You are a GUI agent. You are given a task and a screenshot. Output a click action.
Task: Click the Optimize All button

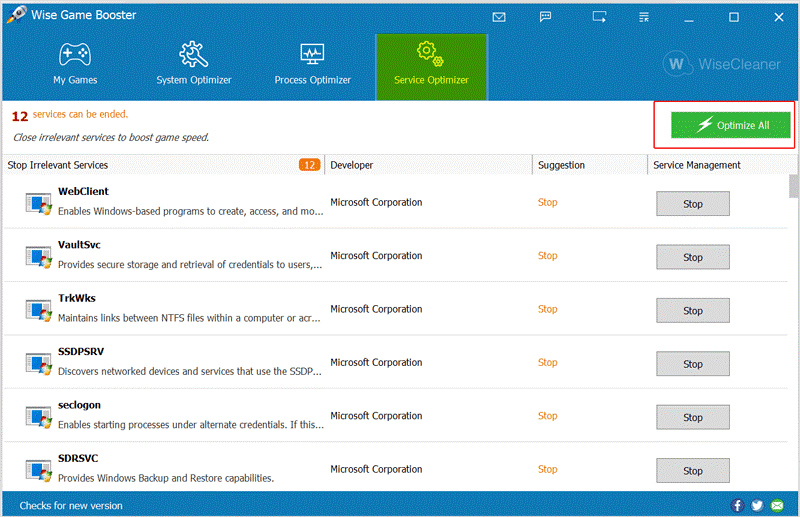[x=731, y=125]
